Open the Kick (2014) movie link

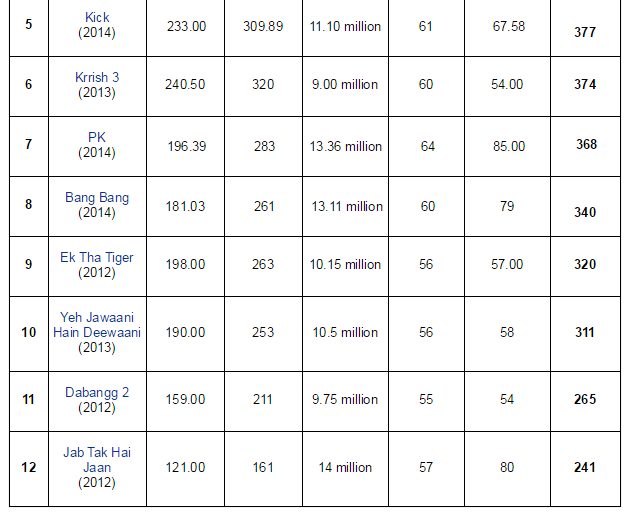[97, 17]
